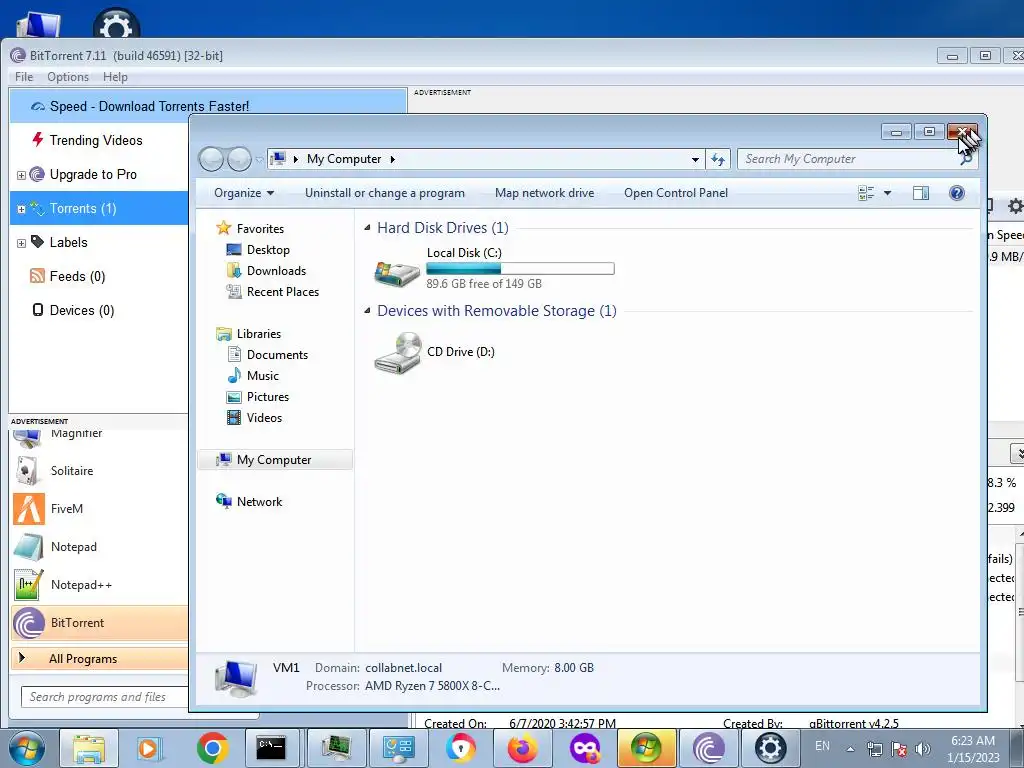Open Trending Videos in BitTorrent sidebar
1024x768 pixels.
tap(96, 140)
